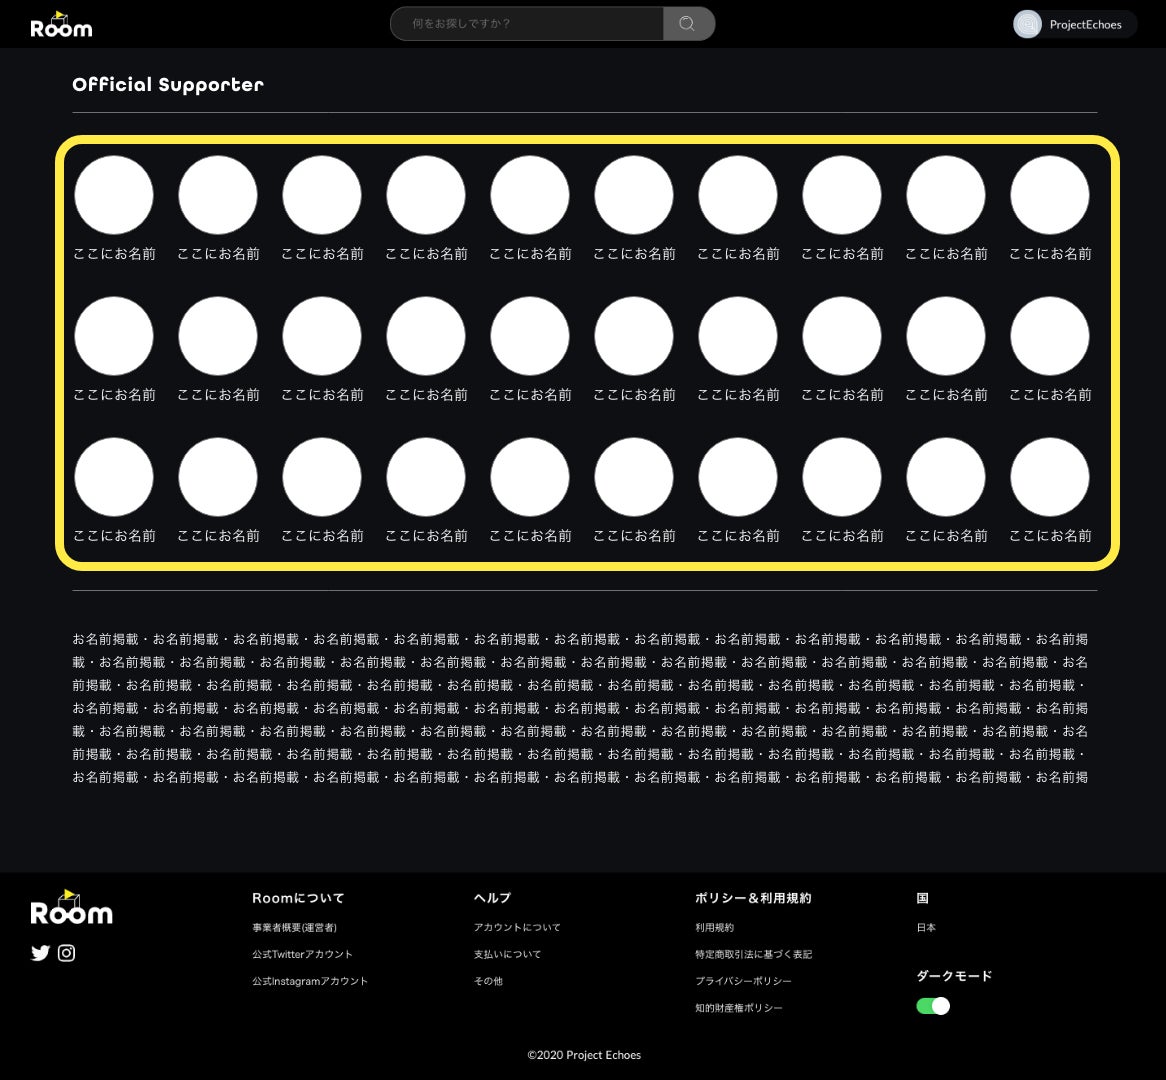
Task: Open 事業者概要(運営者) link
Action: click(x=294, y=928)
